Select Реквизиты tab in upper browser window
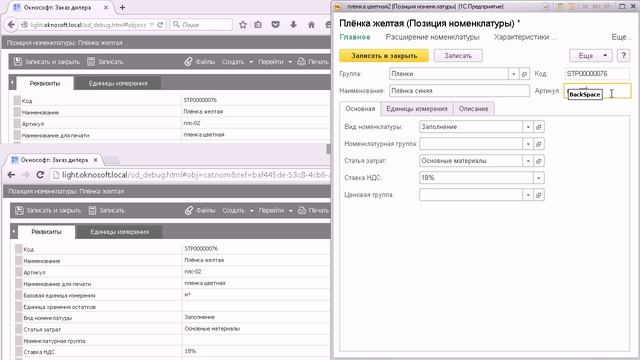The height and width of the screenshot is (360, 640). [x=45, y=83]
